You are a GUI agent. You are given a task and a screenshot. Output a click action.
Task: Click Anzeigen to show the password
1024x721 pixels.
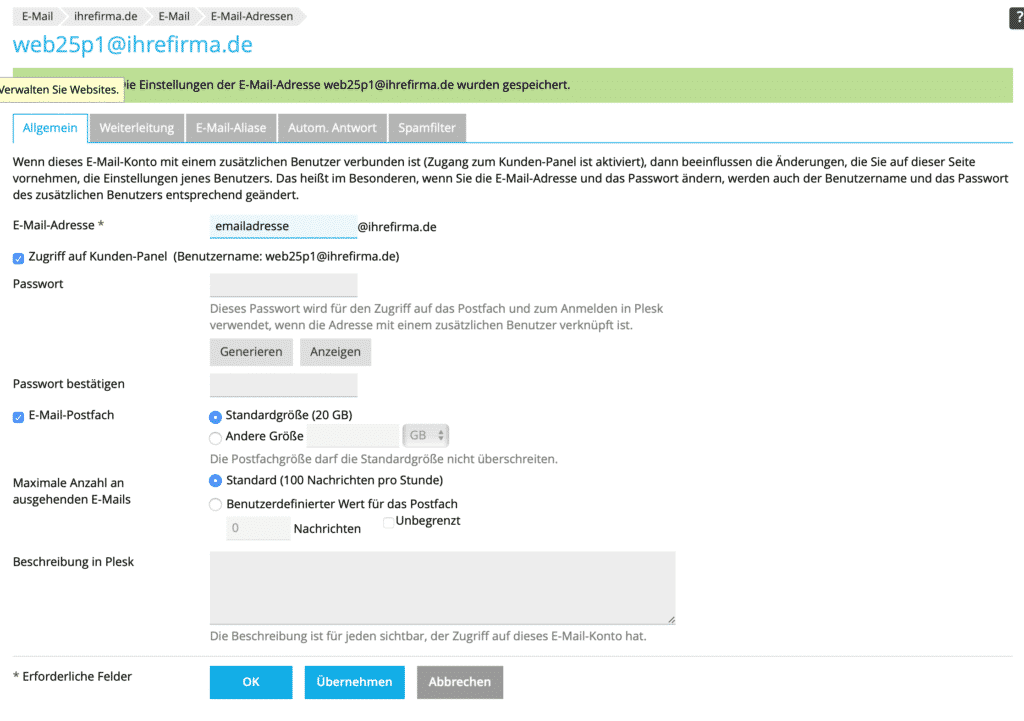(x=335, y=352)
